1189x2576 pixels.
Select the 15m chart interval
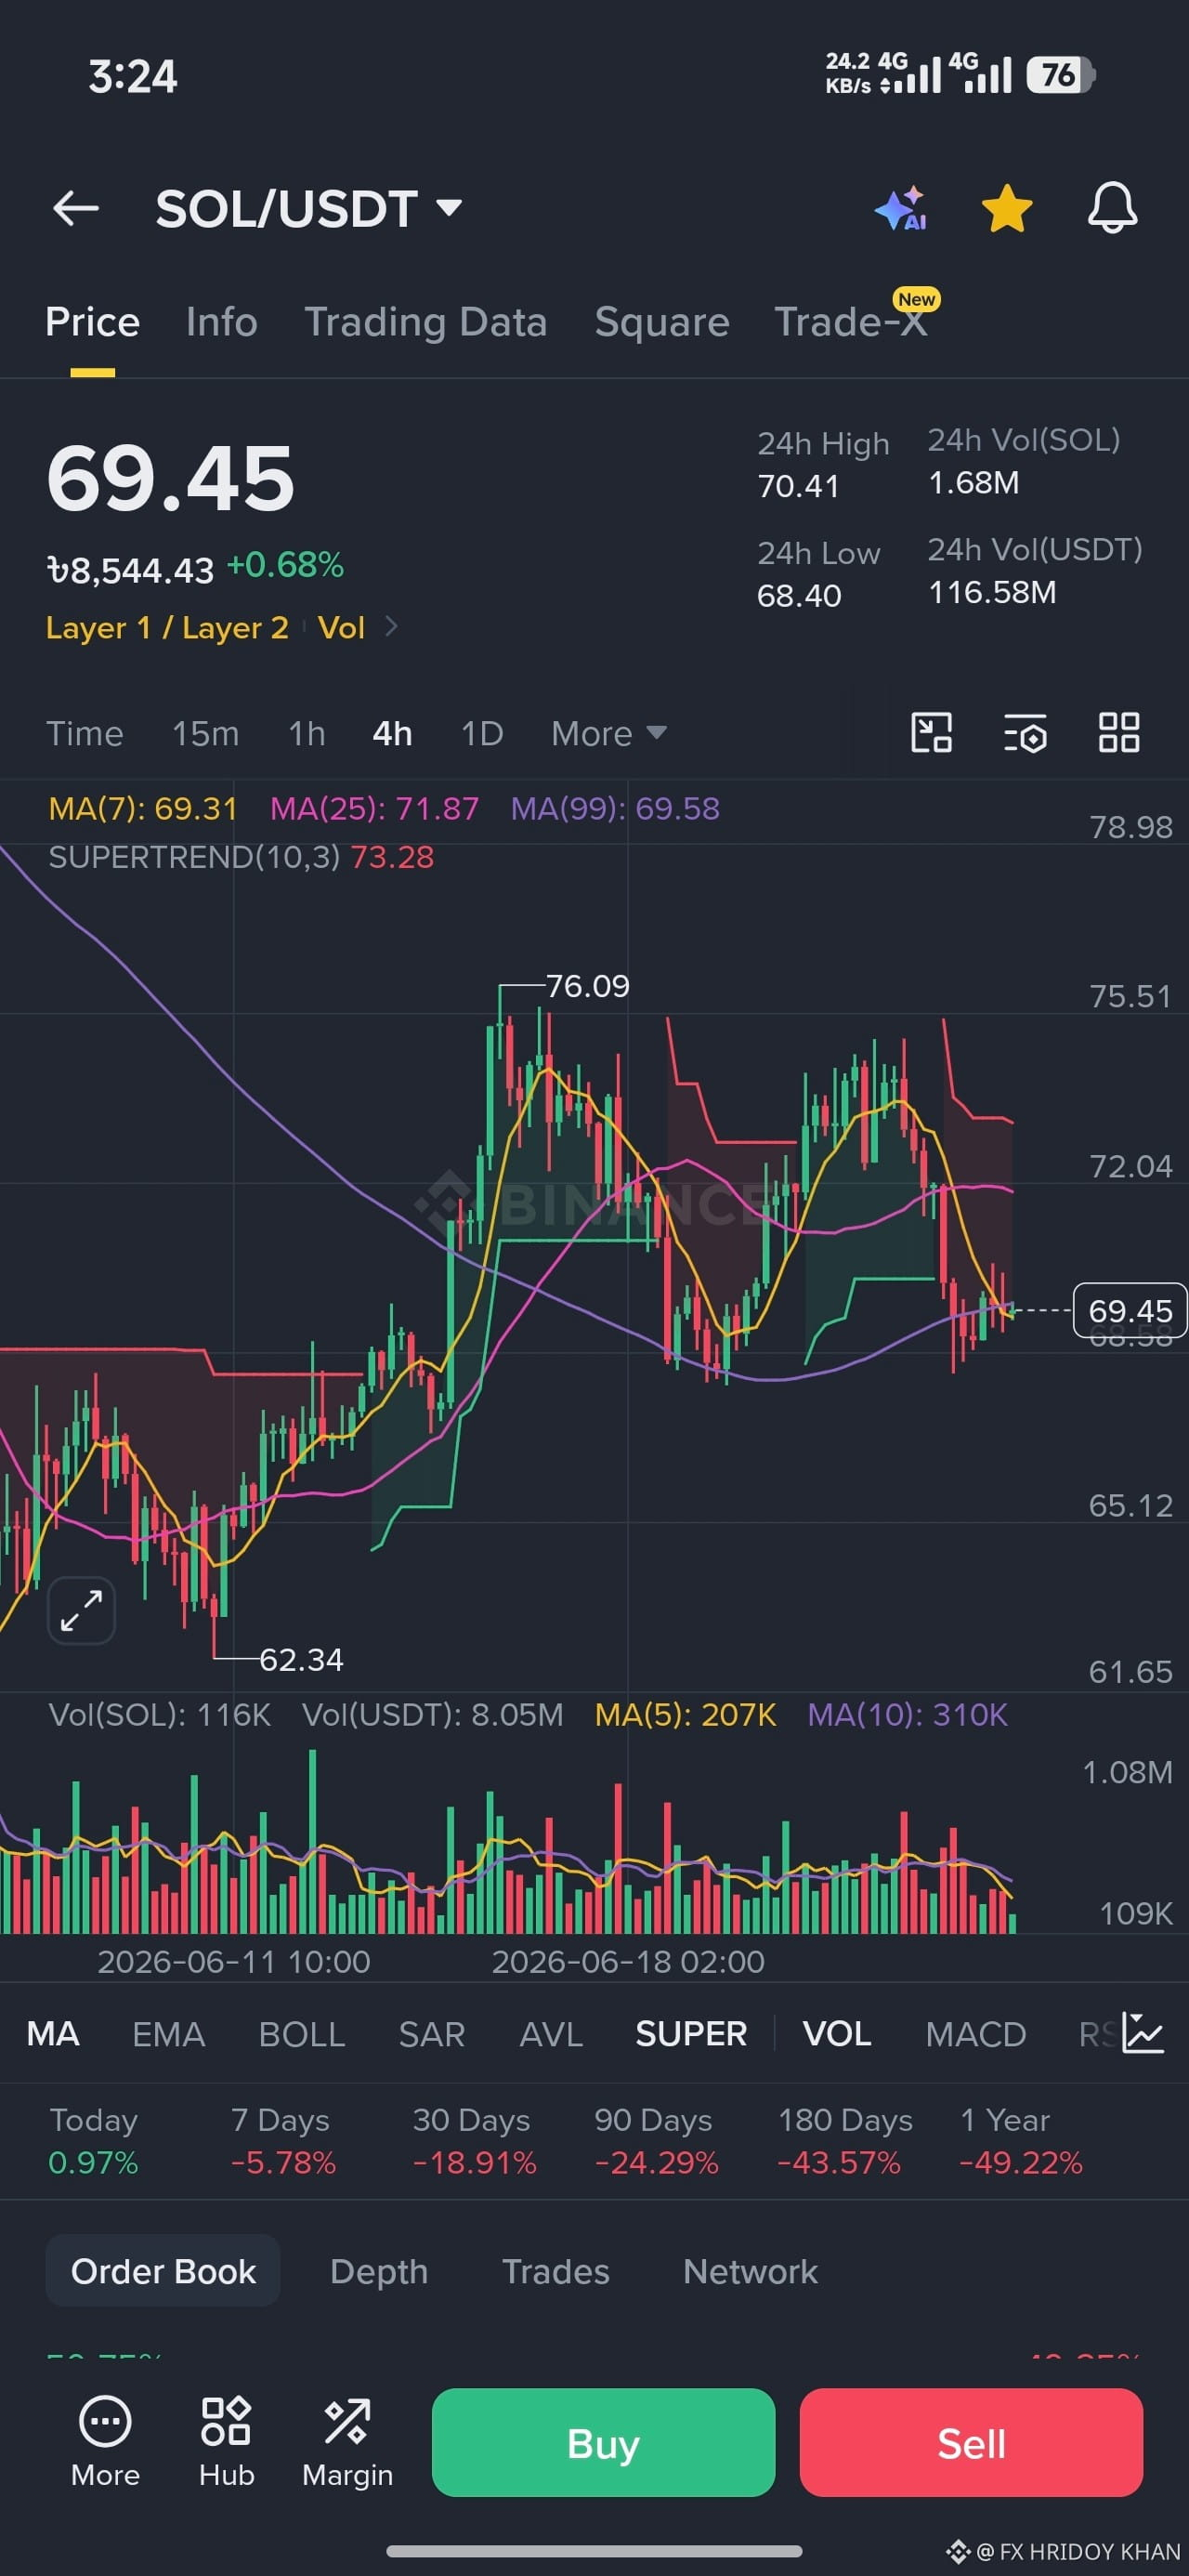pos(205,734)
